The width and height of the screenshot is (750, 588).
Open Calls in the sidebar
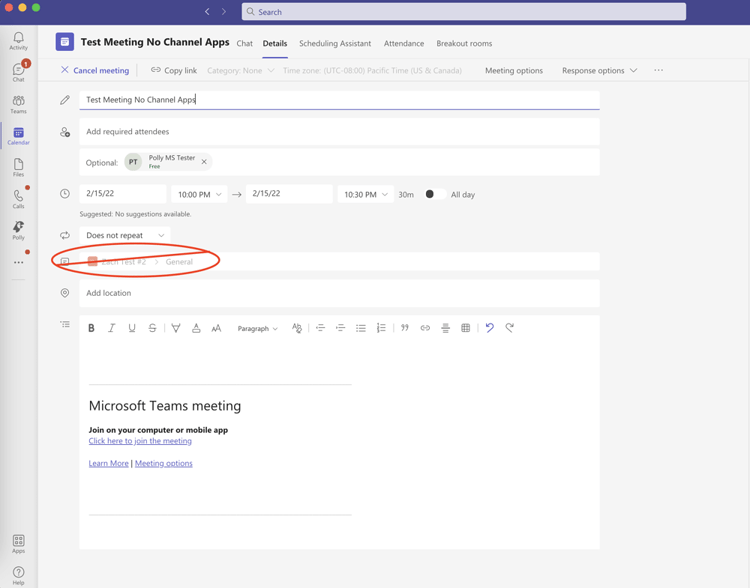pos(18,199)
